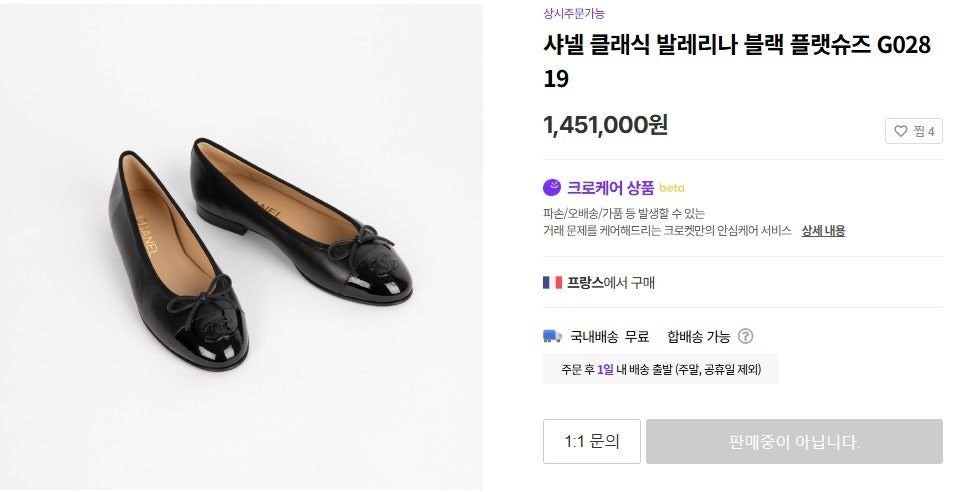Click the price 1,451,000원

(605, 125)
